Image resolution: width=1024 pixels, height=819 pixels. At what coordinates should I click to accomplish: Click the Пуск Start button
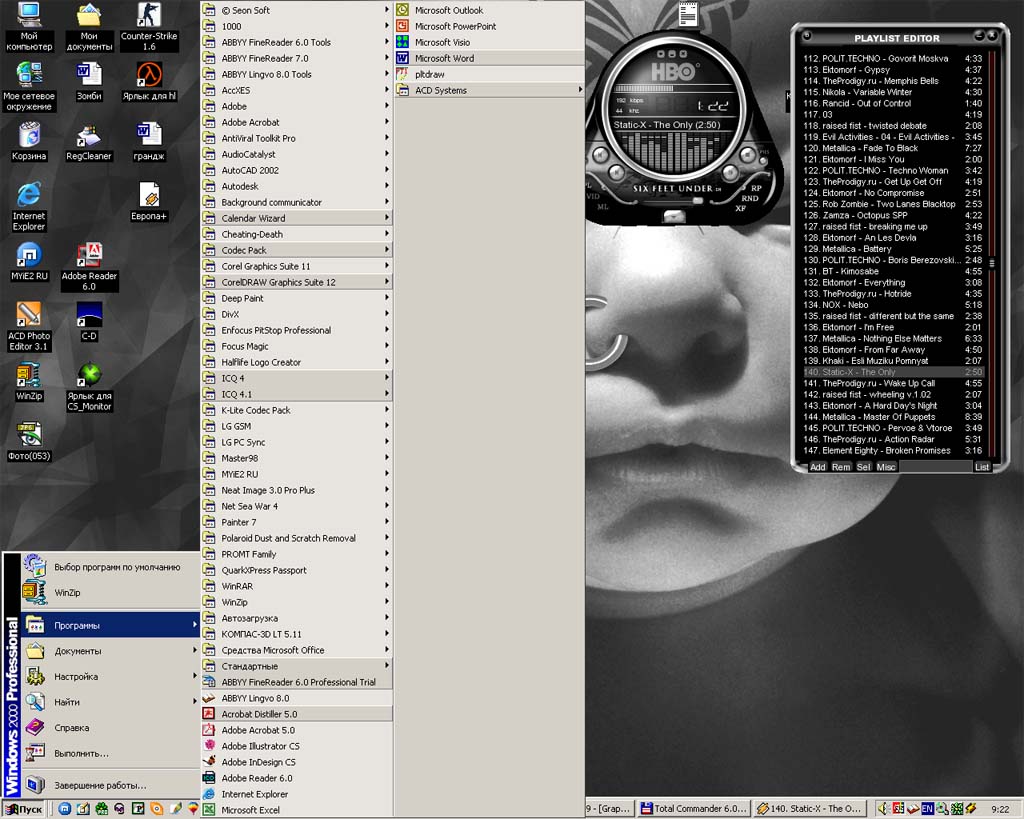pos(24,809)
